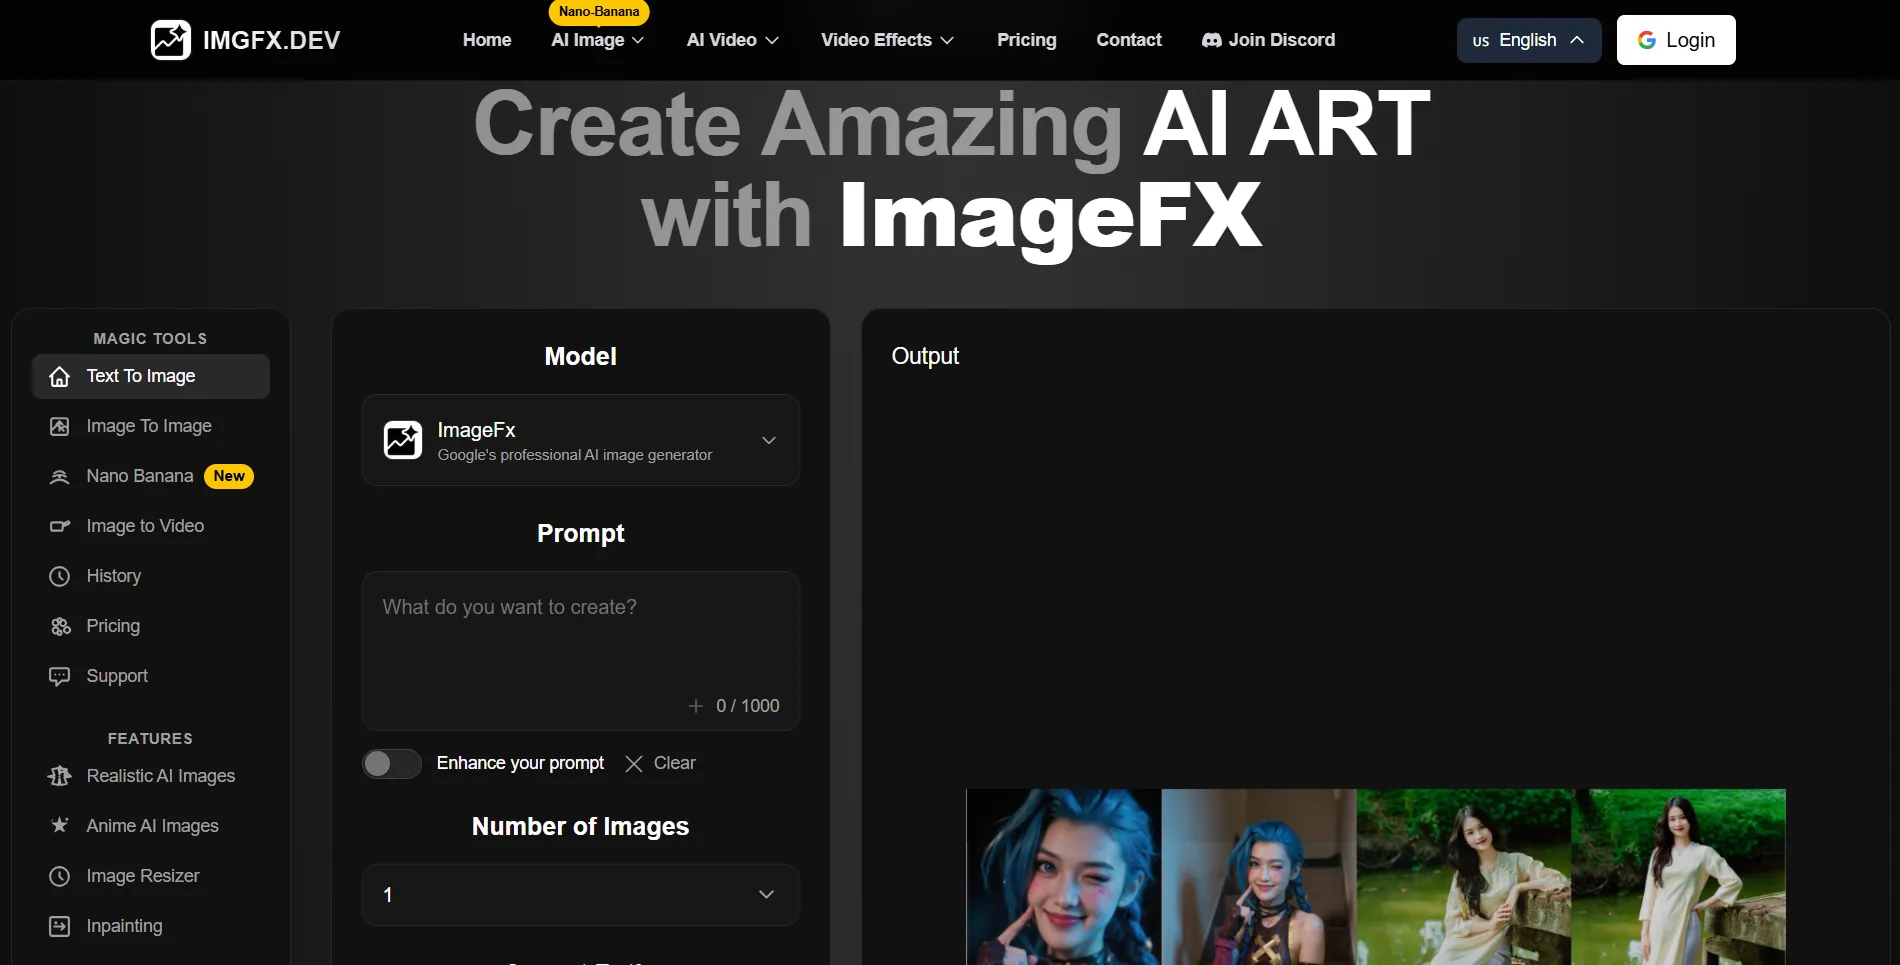Select the Text To Image tool
This screenshot has height=965, width=1900.
click(x=149, y=376)
